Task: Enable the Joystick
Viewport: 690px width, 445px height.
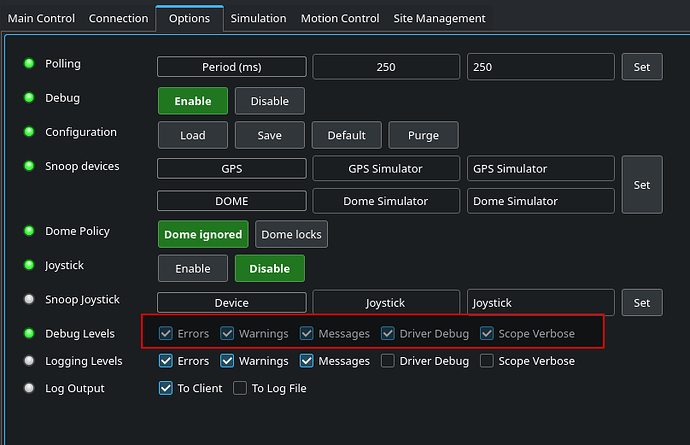Action: [x=193, y=268]
